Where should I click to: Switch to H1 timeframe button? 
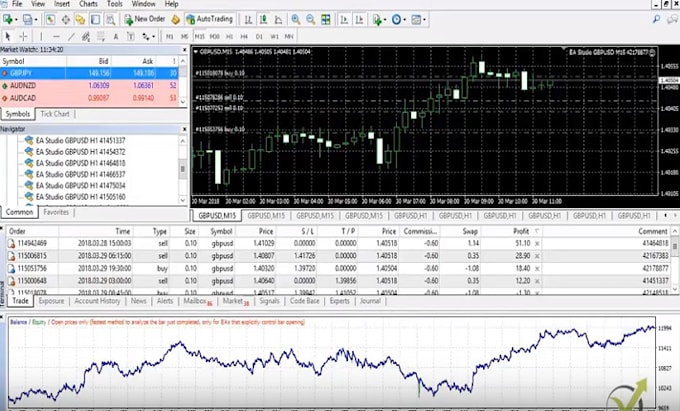231,37
